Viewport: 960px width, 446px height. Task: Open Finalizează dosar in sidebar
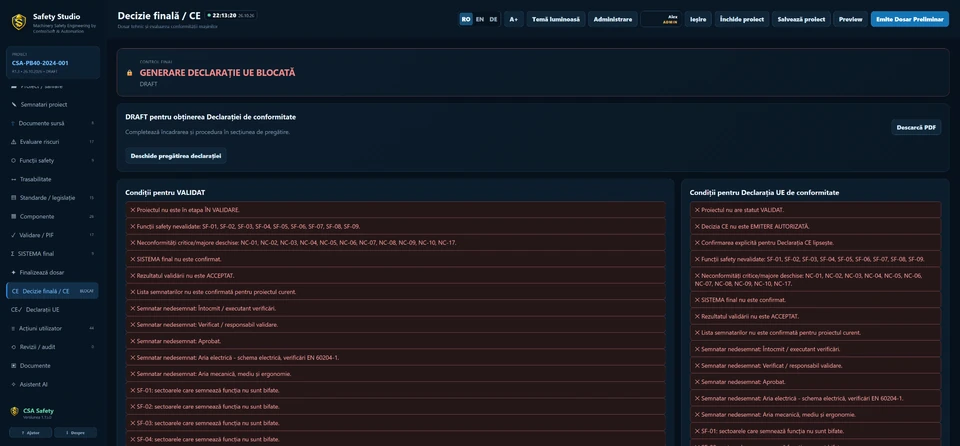point(53,273)
